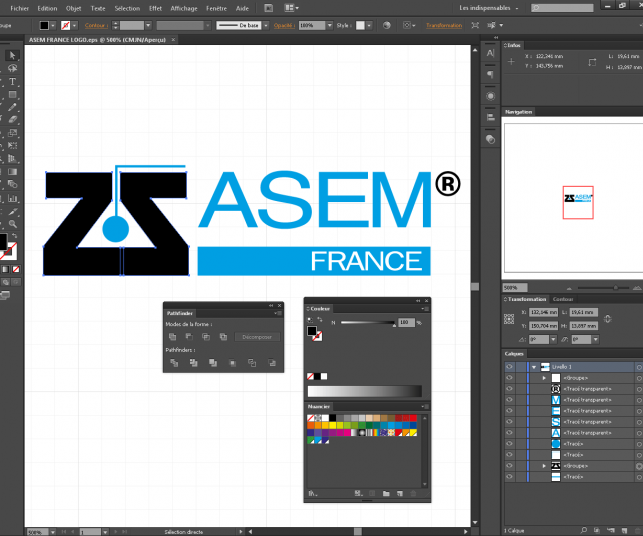Expand the first Groupe sublayer
Viewport: 643px width, 536px height.
coord(544,378)
